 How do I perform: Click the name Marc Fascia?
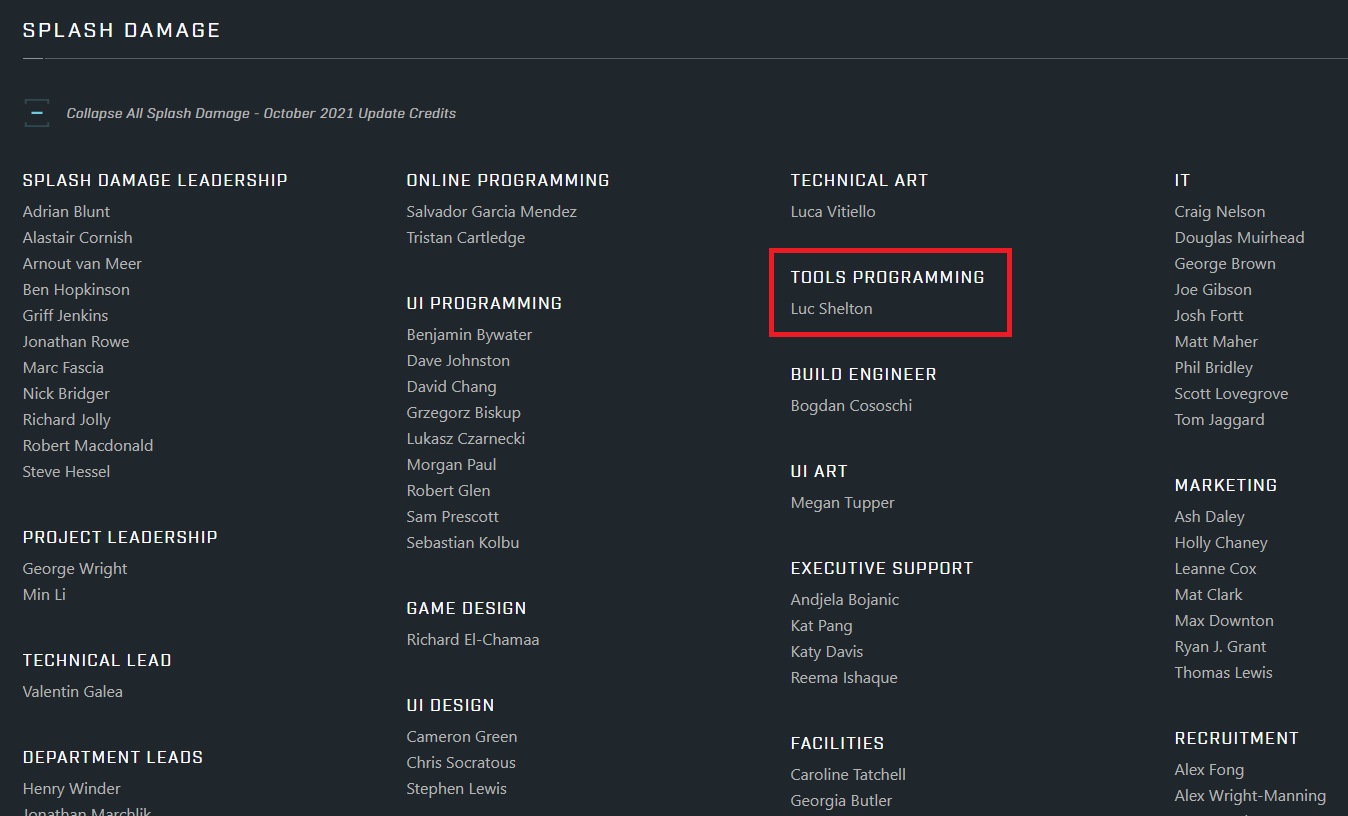[63, 368]
